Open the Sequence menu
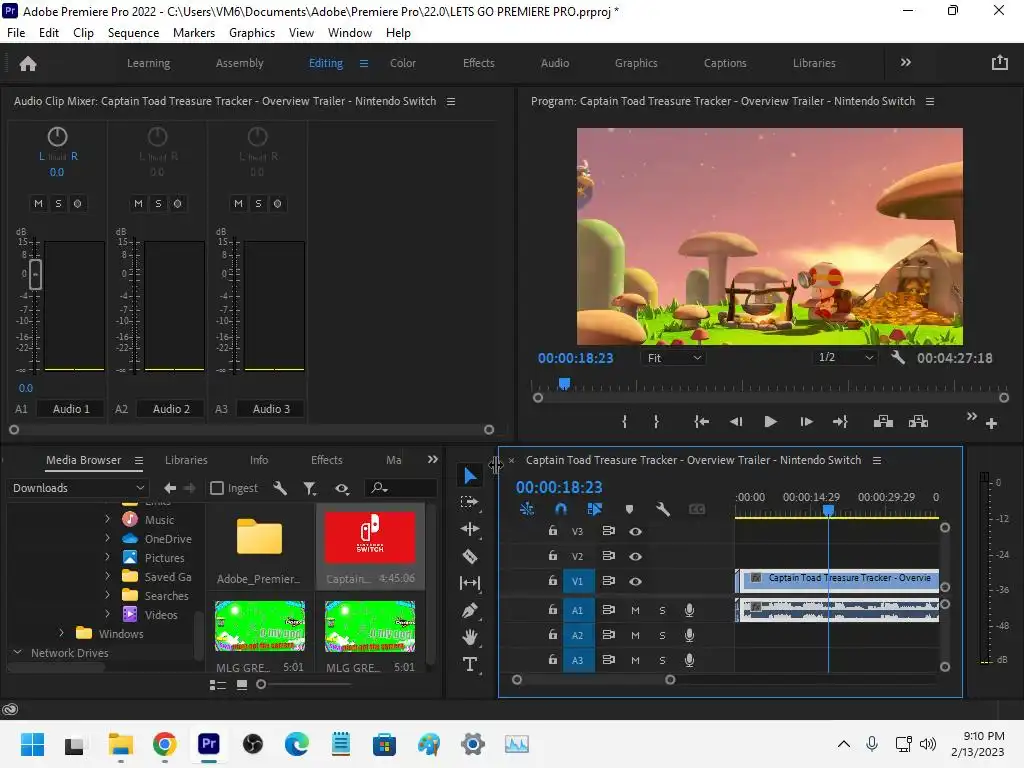 (133, 32)
